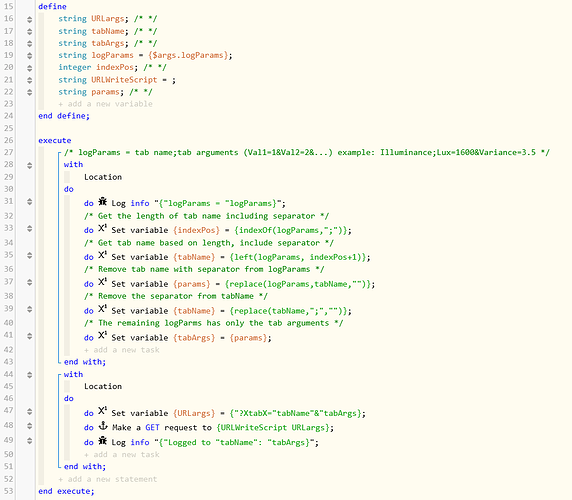This screenshot has height=500, width=572.
Task: Click the X variable icon on the tabName replace line
Action: [x=102, y=309]
